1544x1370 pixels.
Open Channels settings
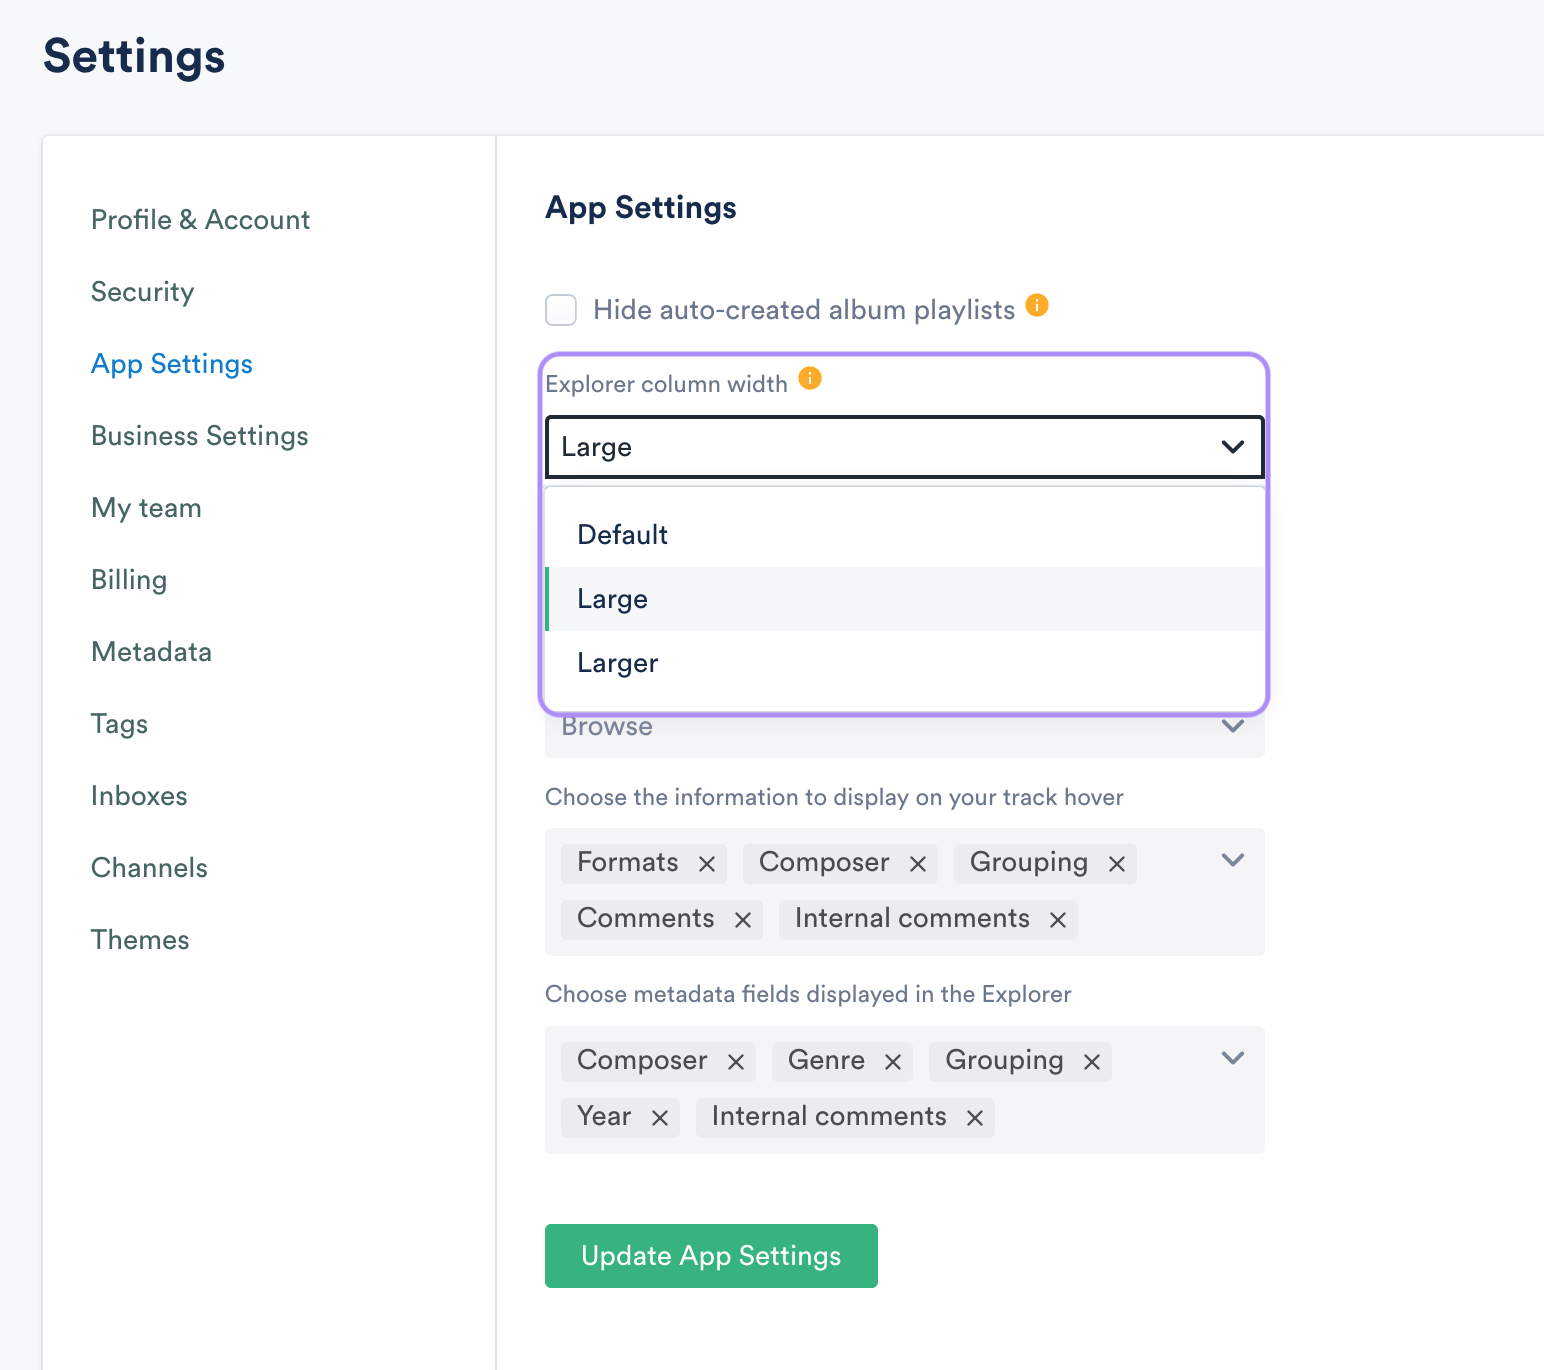pyautogui.click(x=149, y=868)
